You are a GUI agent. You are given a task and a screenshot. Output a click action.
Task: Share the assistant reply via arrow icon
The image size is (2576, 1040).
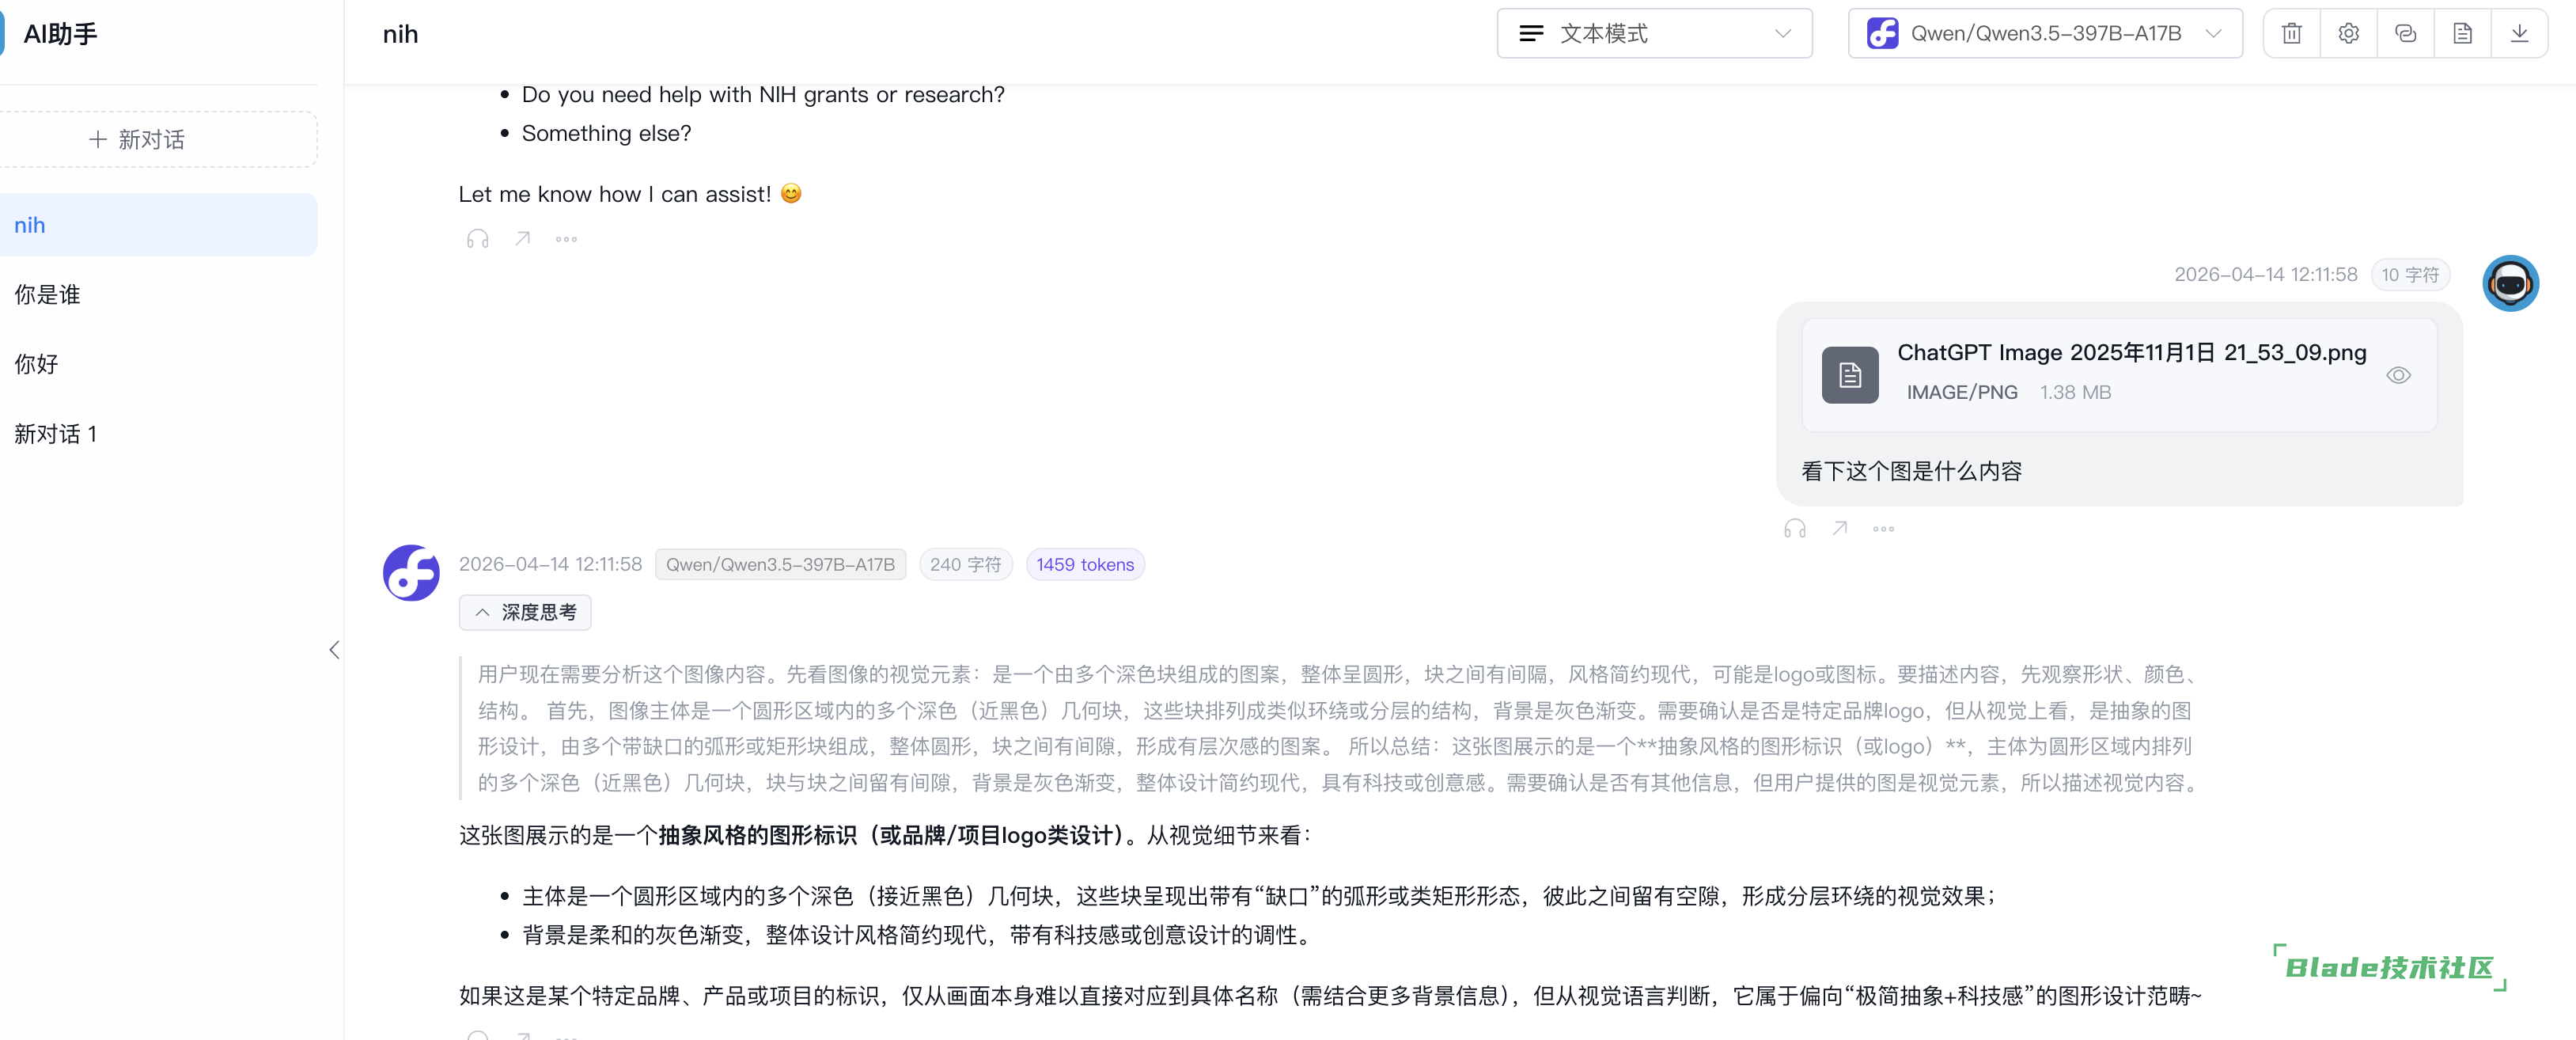(522, 238)
